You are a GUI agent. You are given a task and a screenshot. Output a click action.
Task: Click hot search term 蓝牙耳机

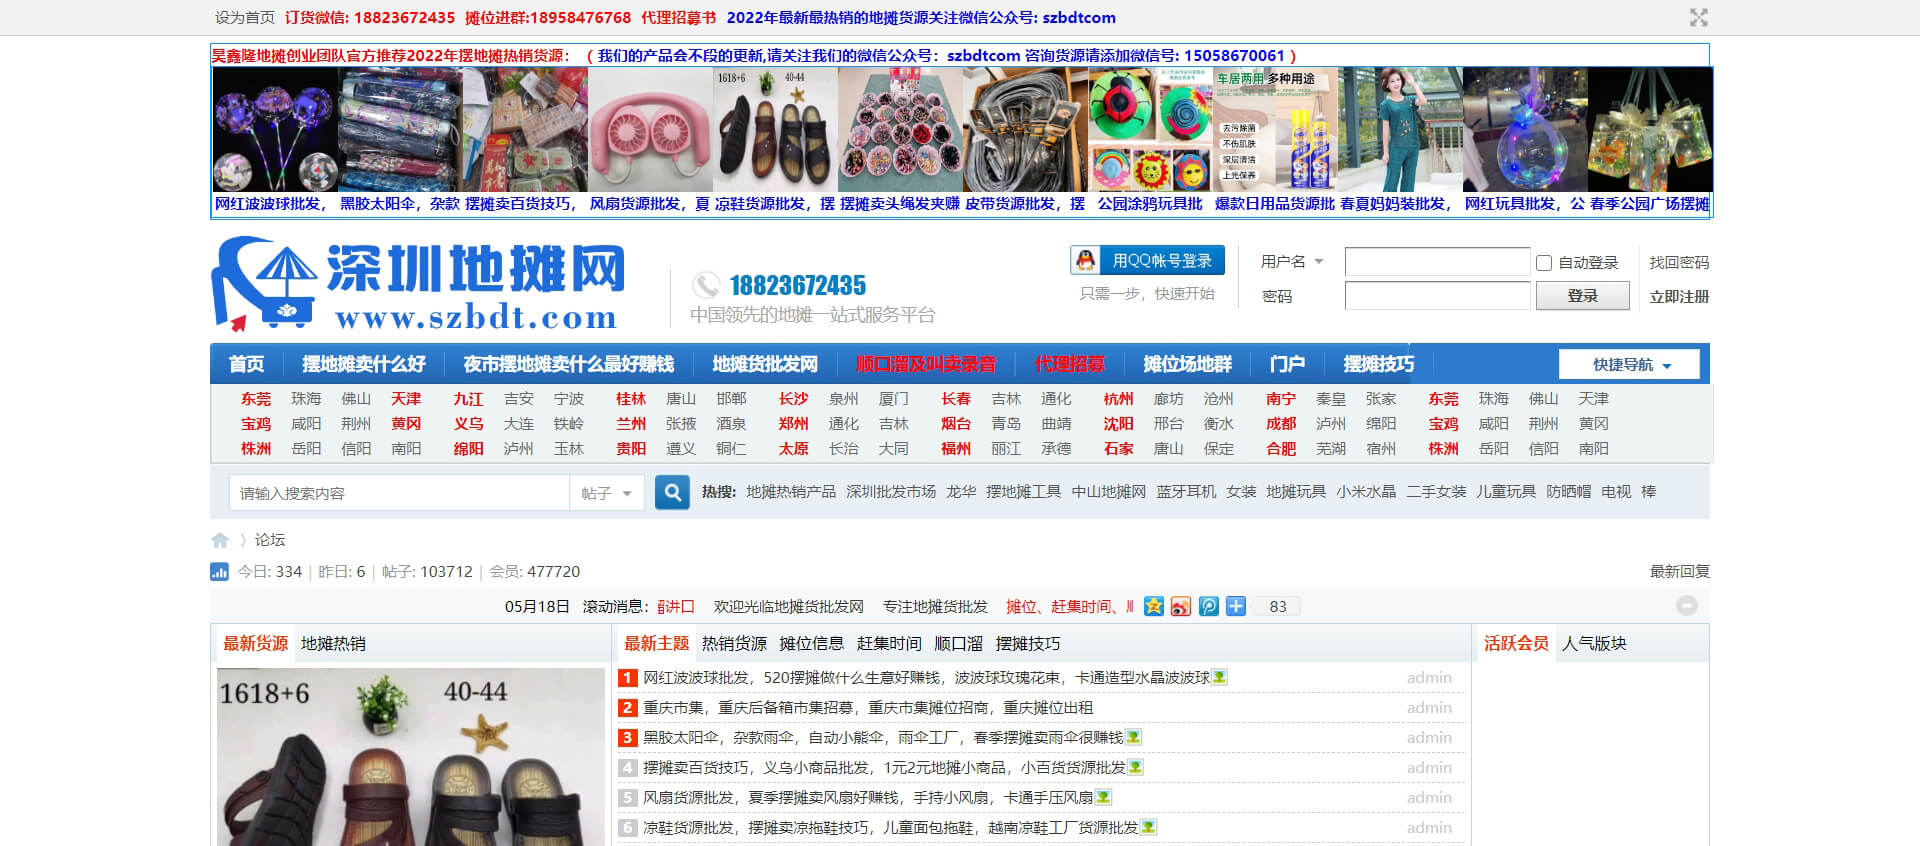tap(1186, 492)
